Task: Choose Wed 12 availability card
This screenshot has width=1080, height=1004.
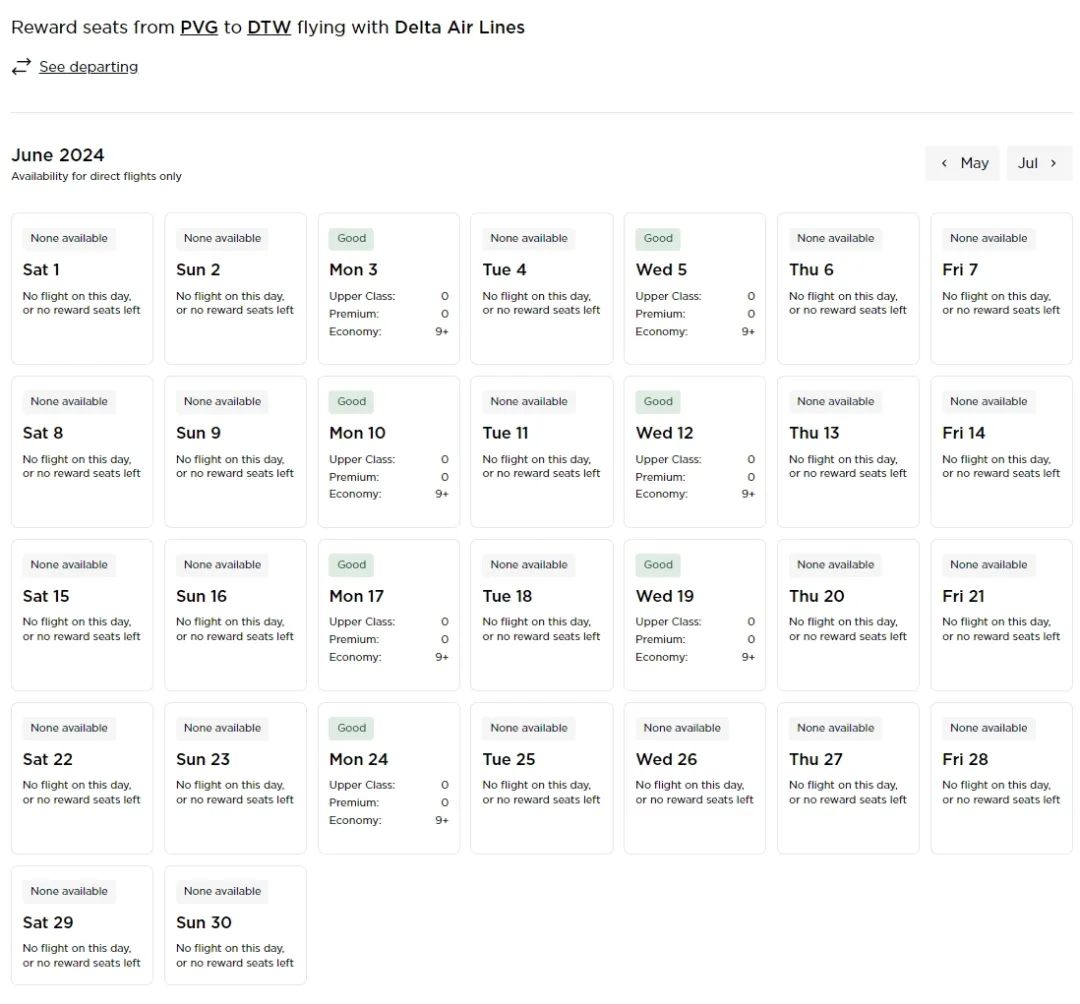Action: [694, 451]
